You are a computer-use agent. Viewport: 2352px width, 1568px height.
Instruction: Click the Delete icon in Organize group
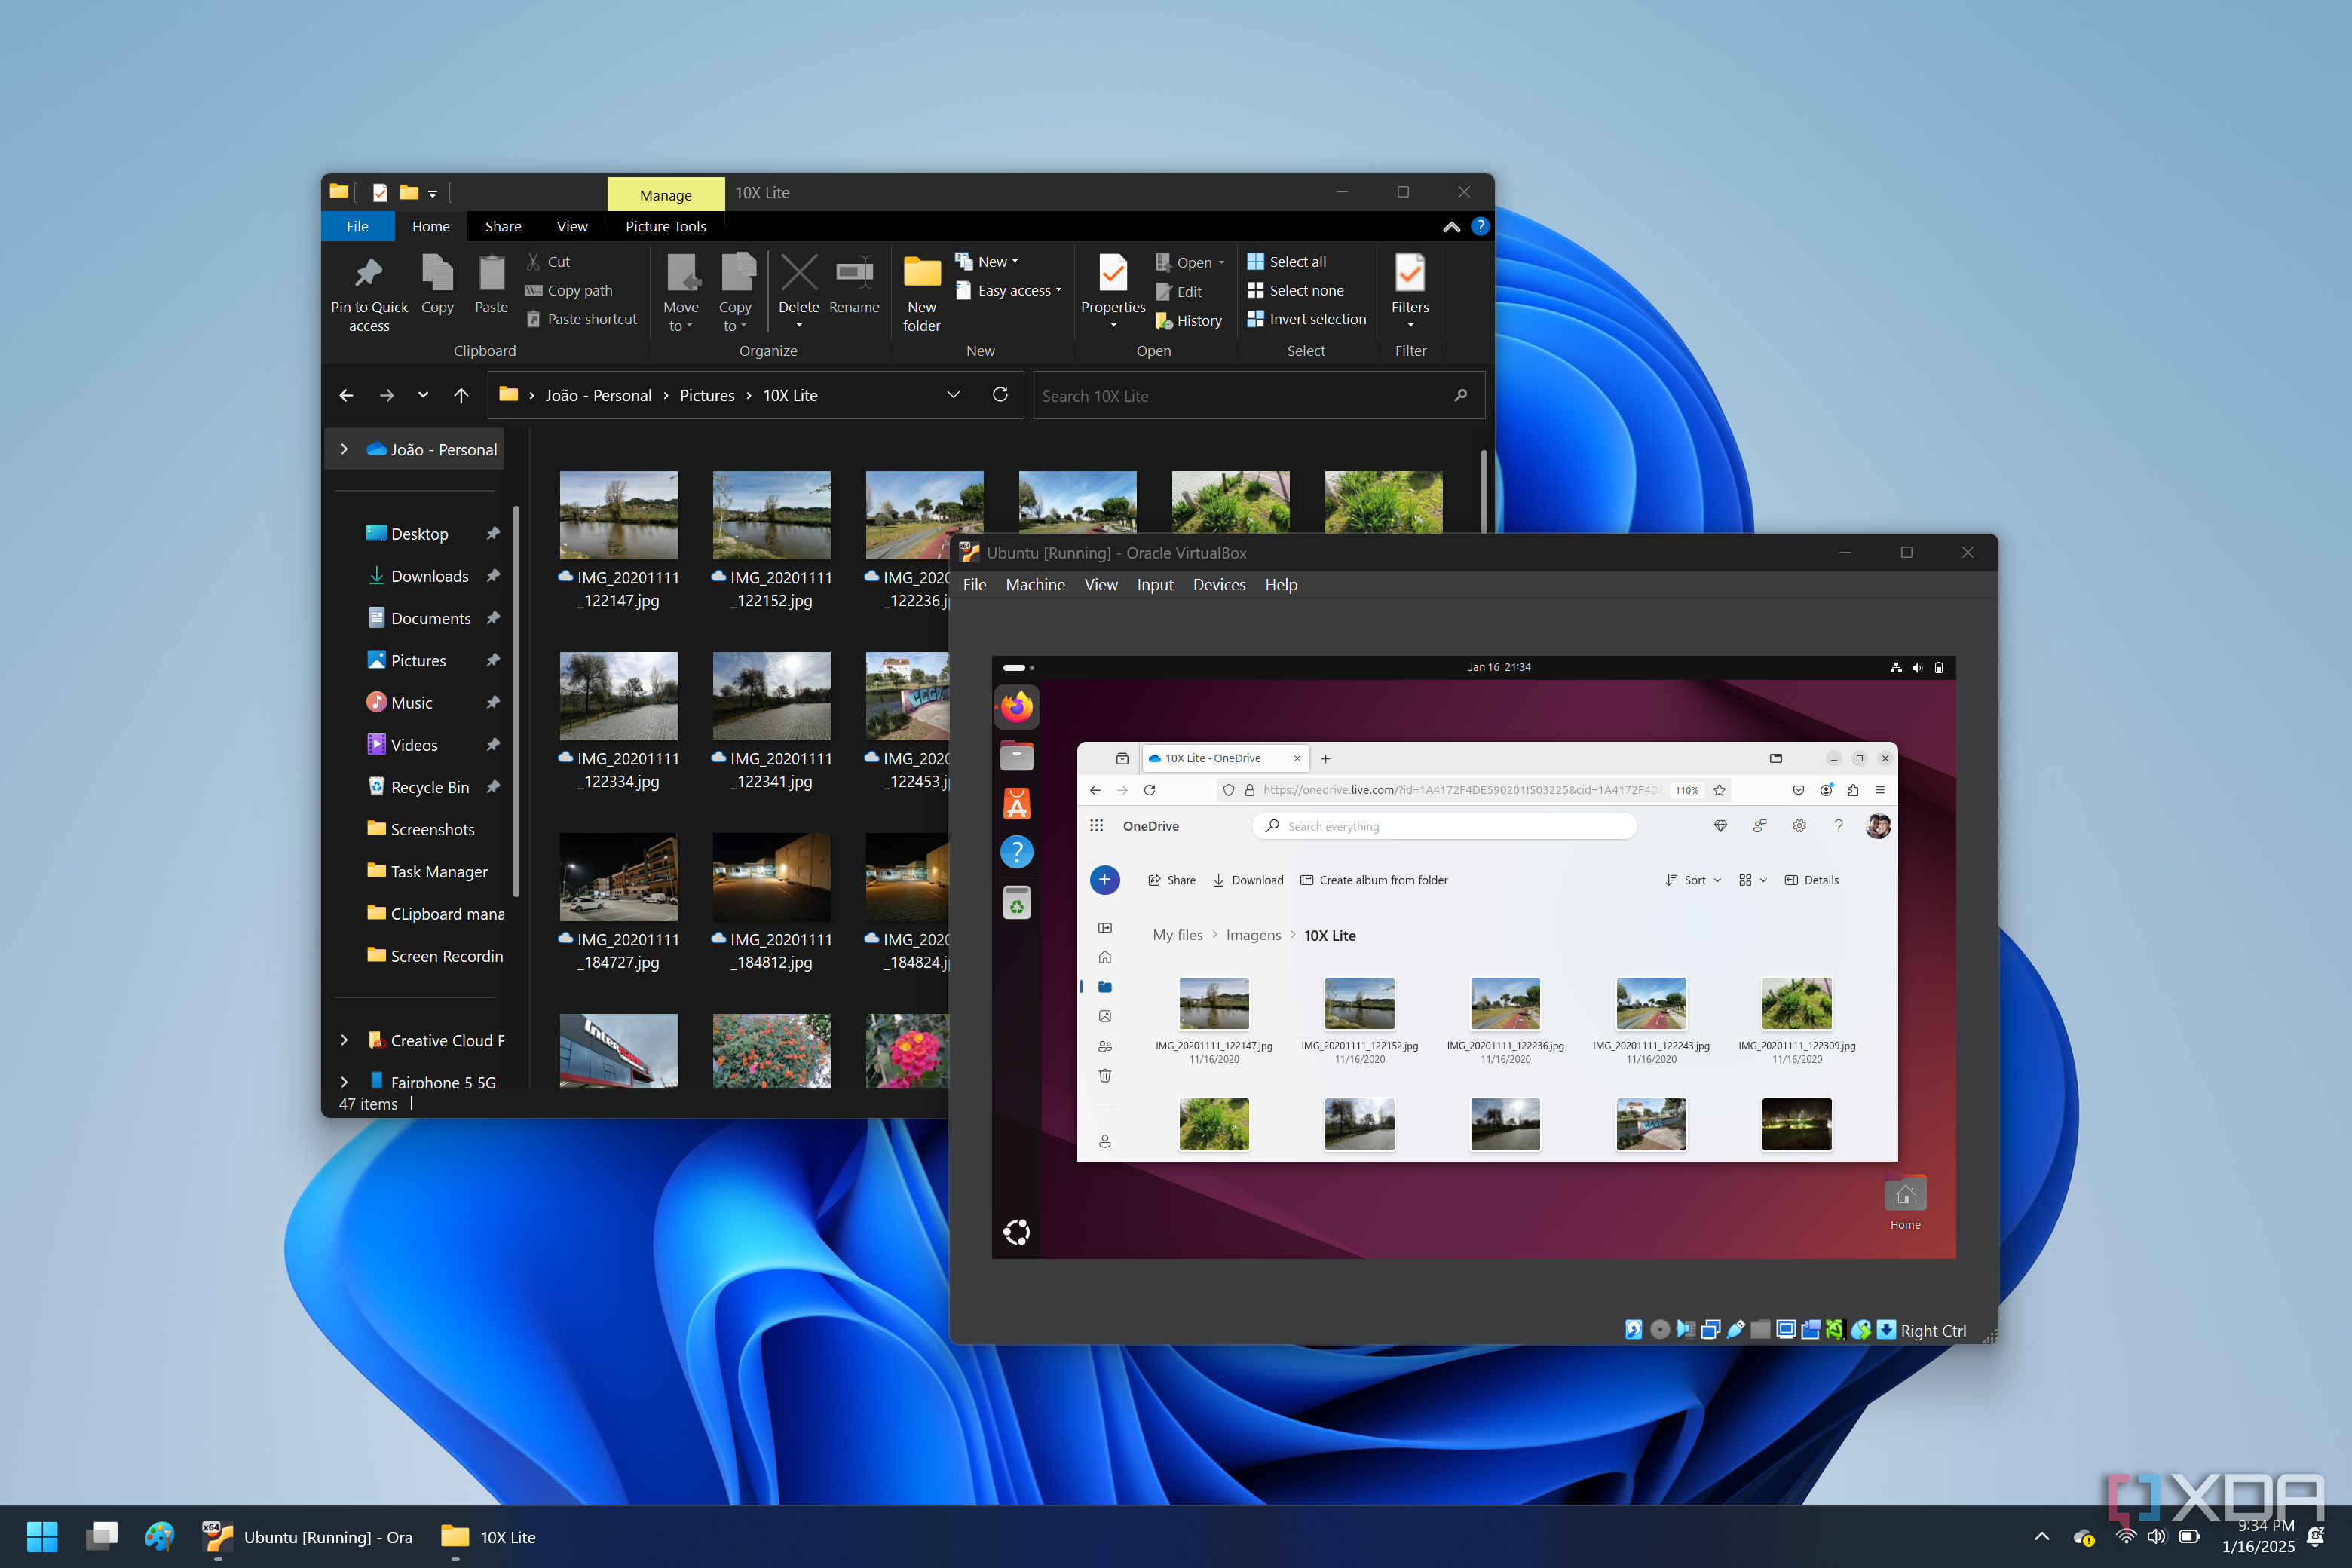(798, 273)
